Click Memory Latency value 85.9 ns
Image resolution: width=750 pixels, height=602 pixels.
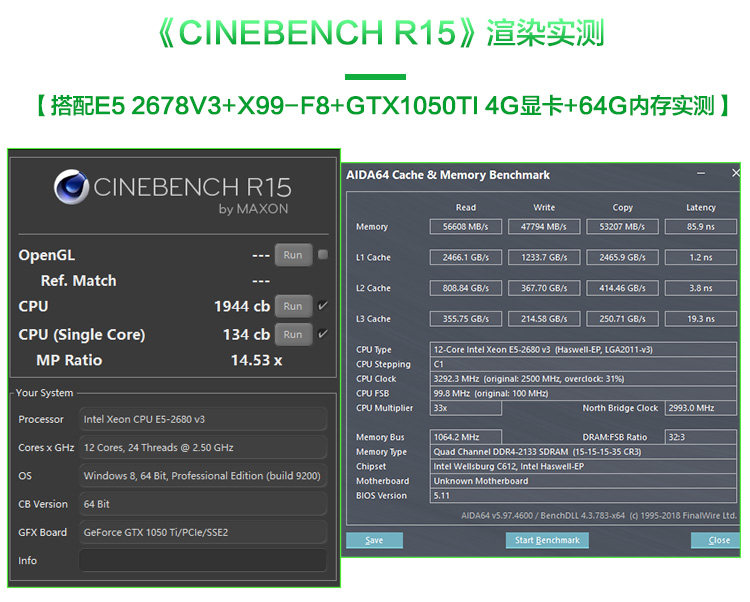point(701,227)
